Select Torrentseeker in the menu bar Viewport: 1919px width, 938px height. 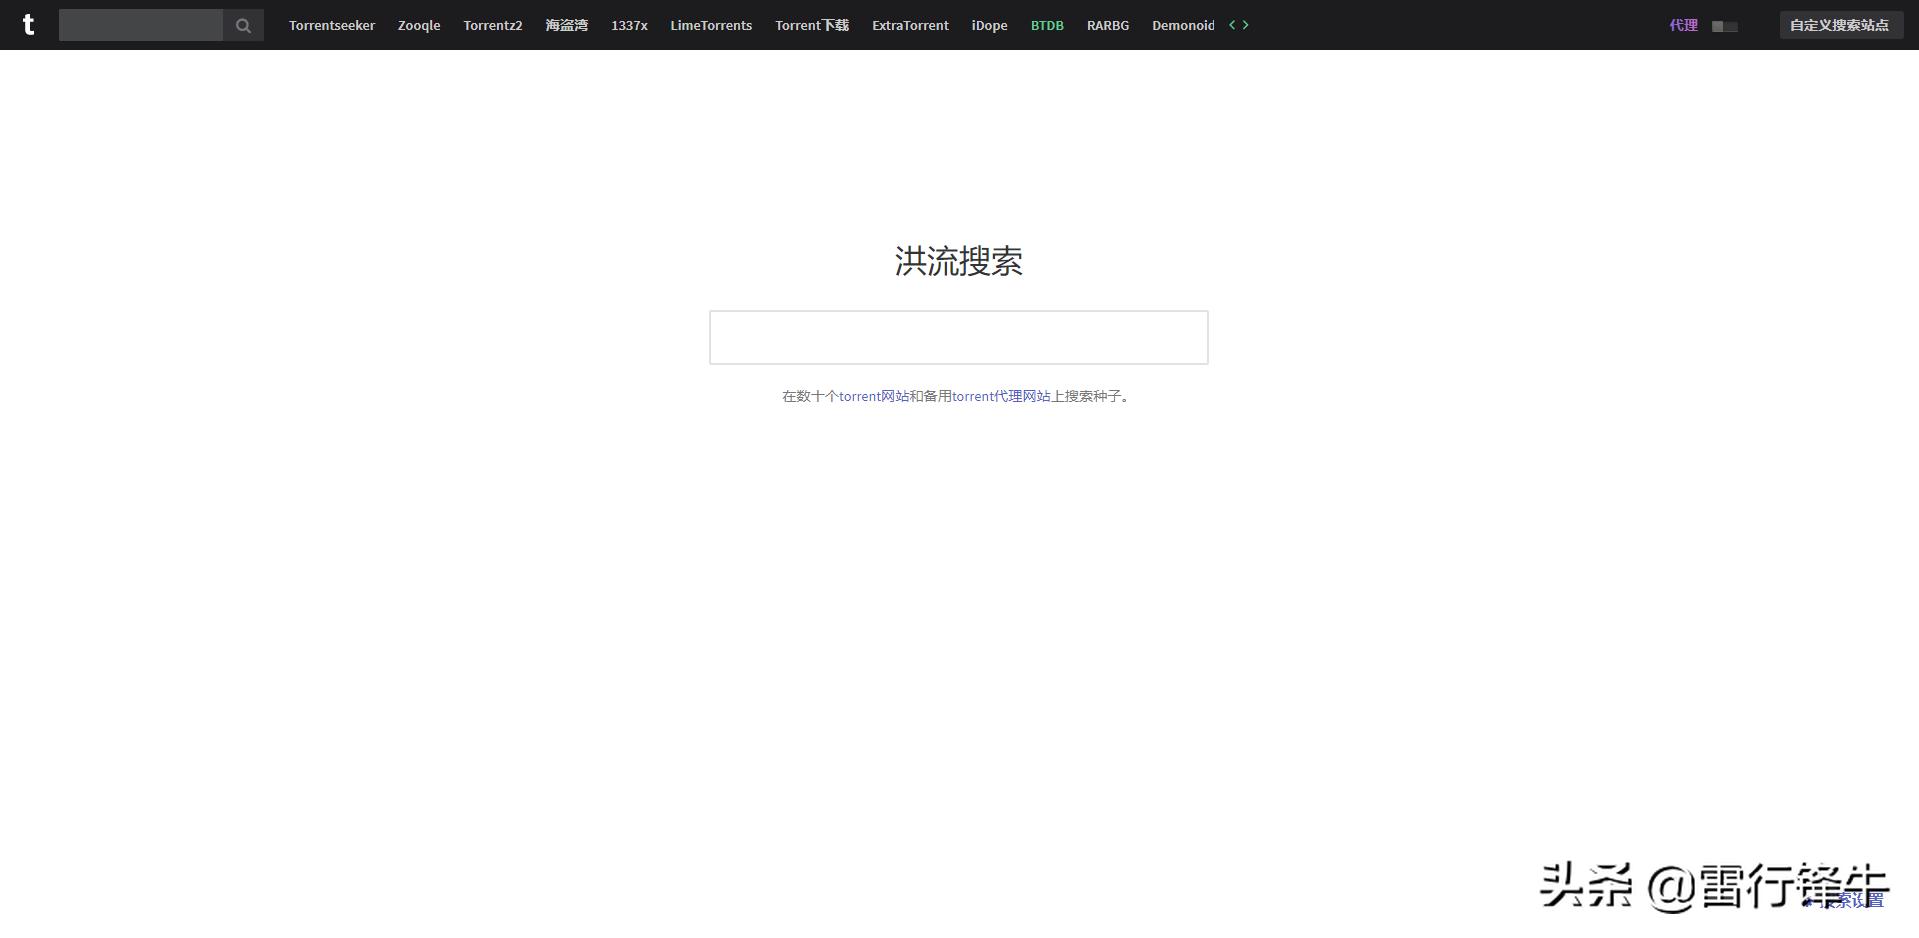click(x=331, y=25)
